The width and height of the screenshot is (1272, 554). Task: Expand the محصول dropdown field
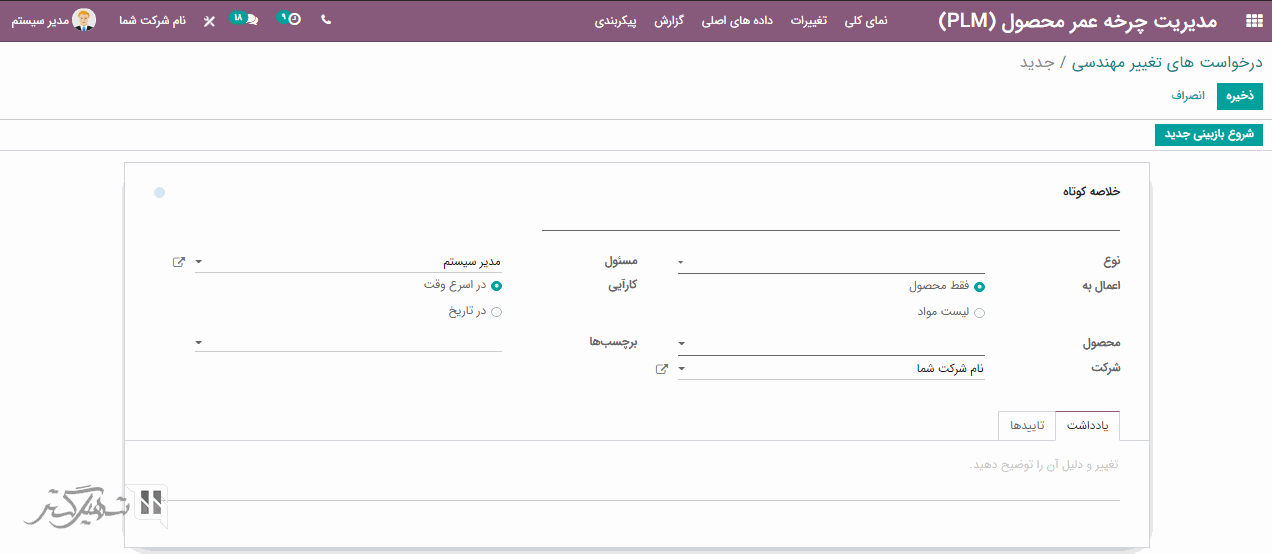click(830, 344)
